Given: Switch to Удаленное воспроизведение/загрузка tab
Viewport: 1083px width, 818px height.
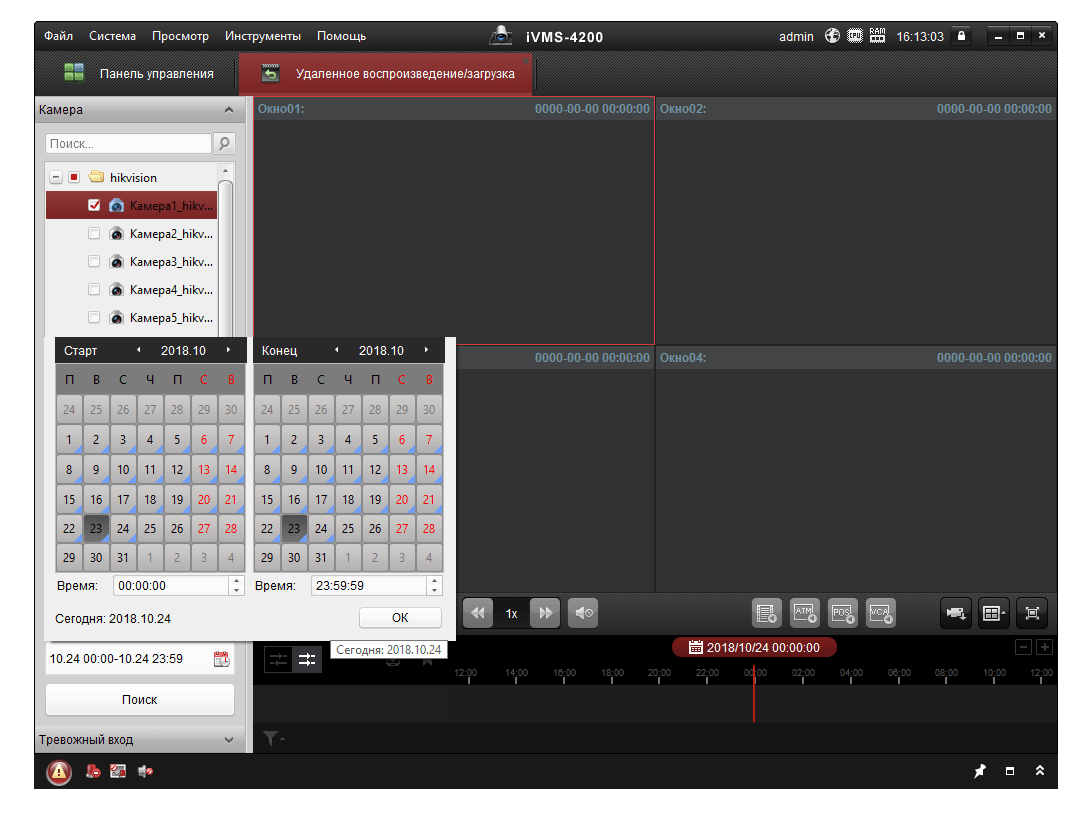Looking at the screenshot, I should (x=386, y=73).
